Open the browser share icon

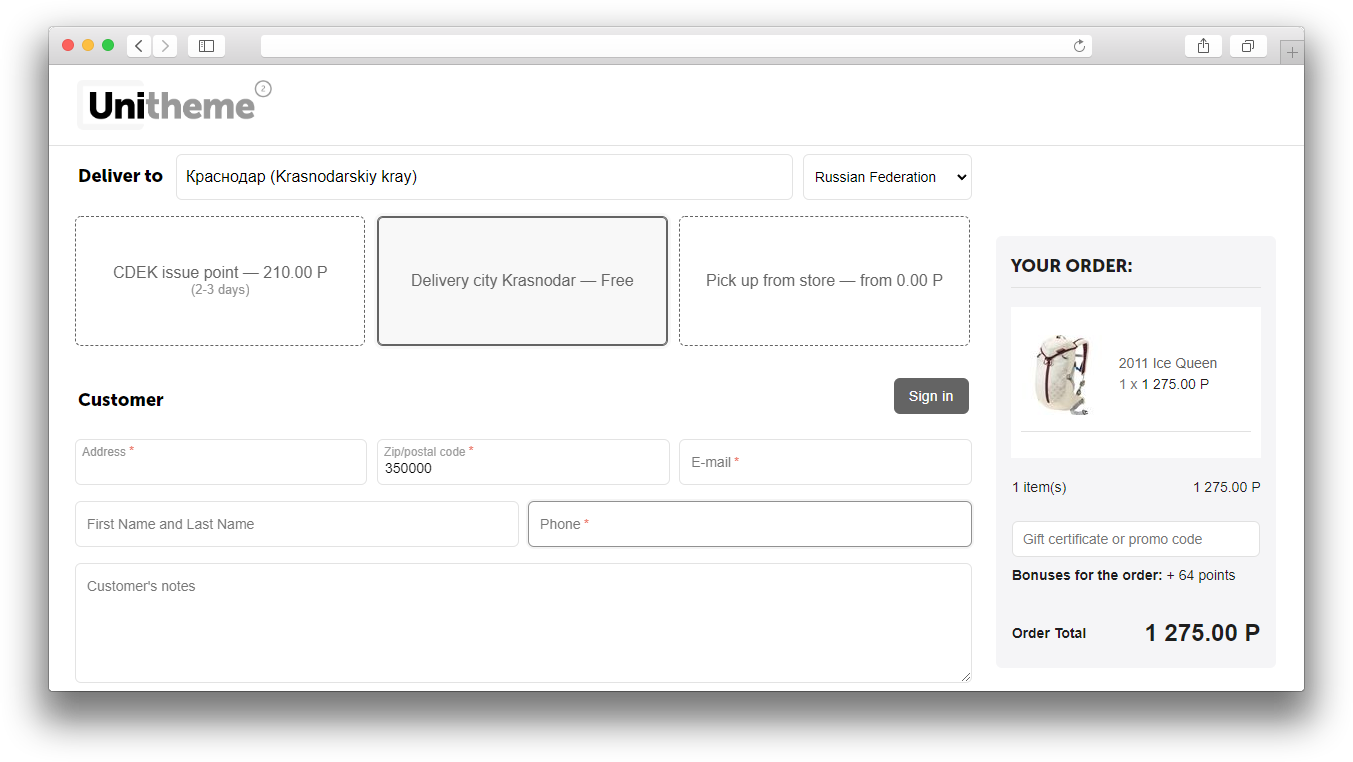pyautogui.click(x=1203, y=46)
